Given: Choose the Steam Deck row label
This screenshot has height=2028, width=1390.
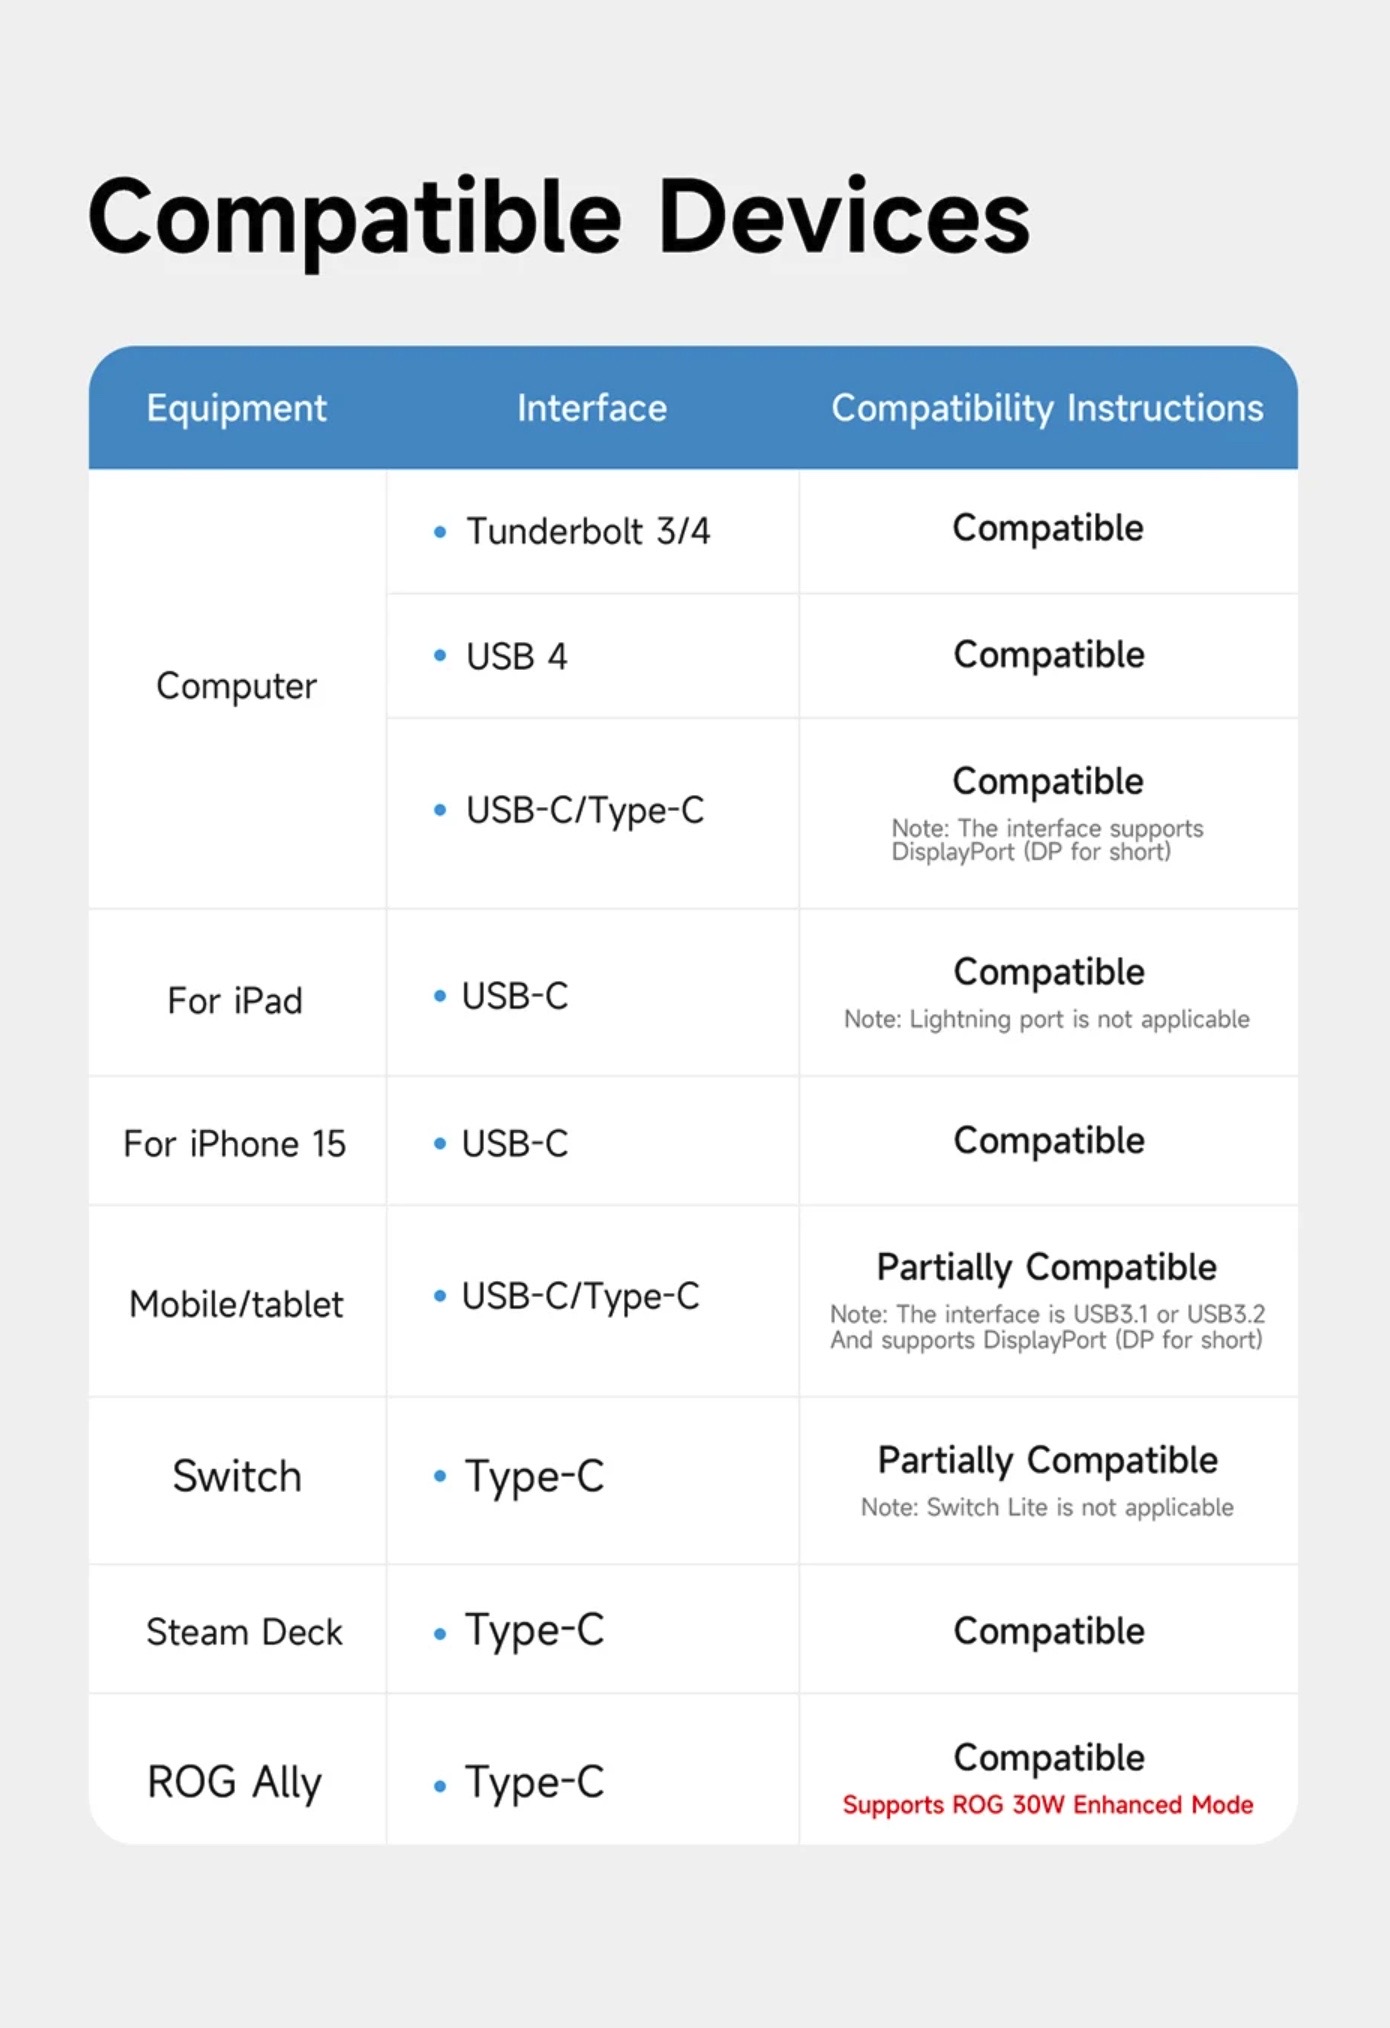Looking at the screenshot, I should click(244, 1632).
